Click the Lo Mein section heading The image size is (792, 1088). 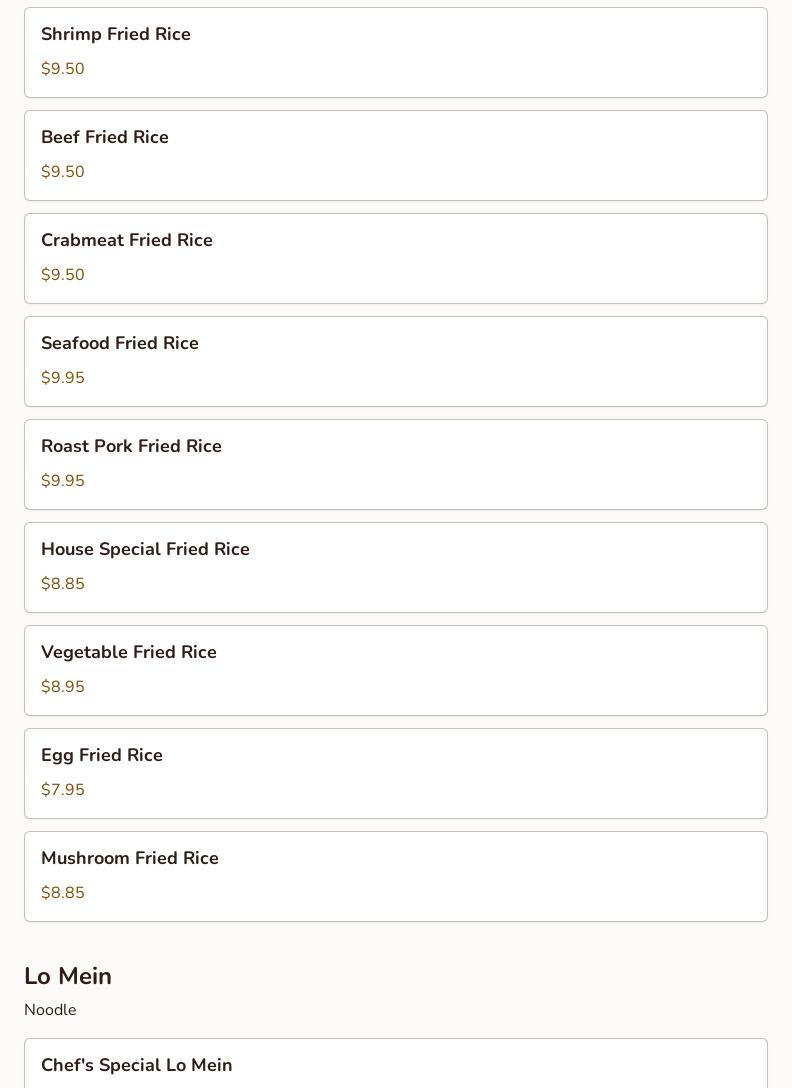tap(68, 976)
